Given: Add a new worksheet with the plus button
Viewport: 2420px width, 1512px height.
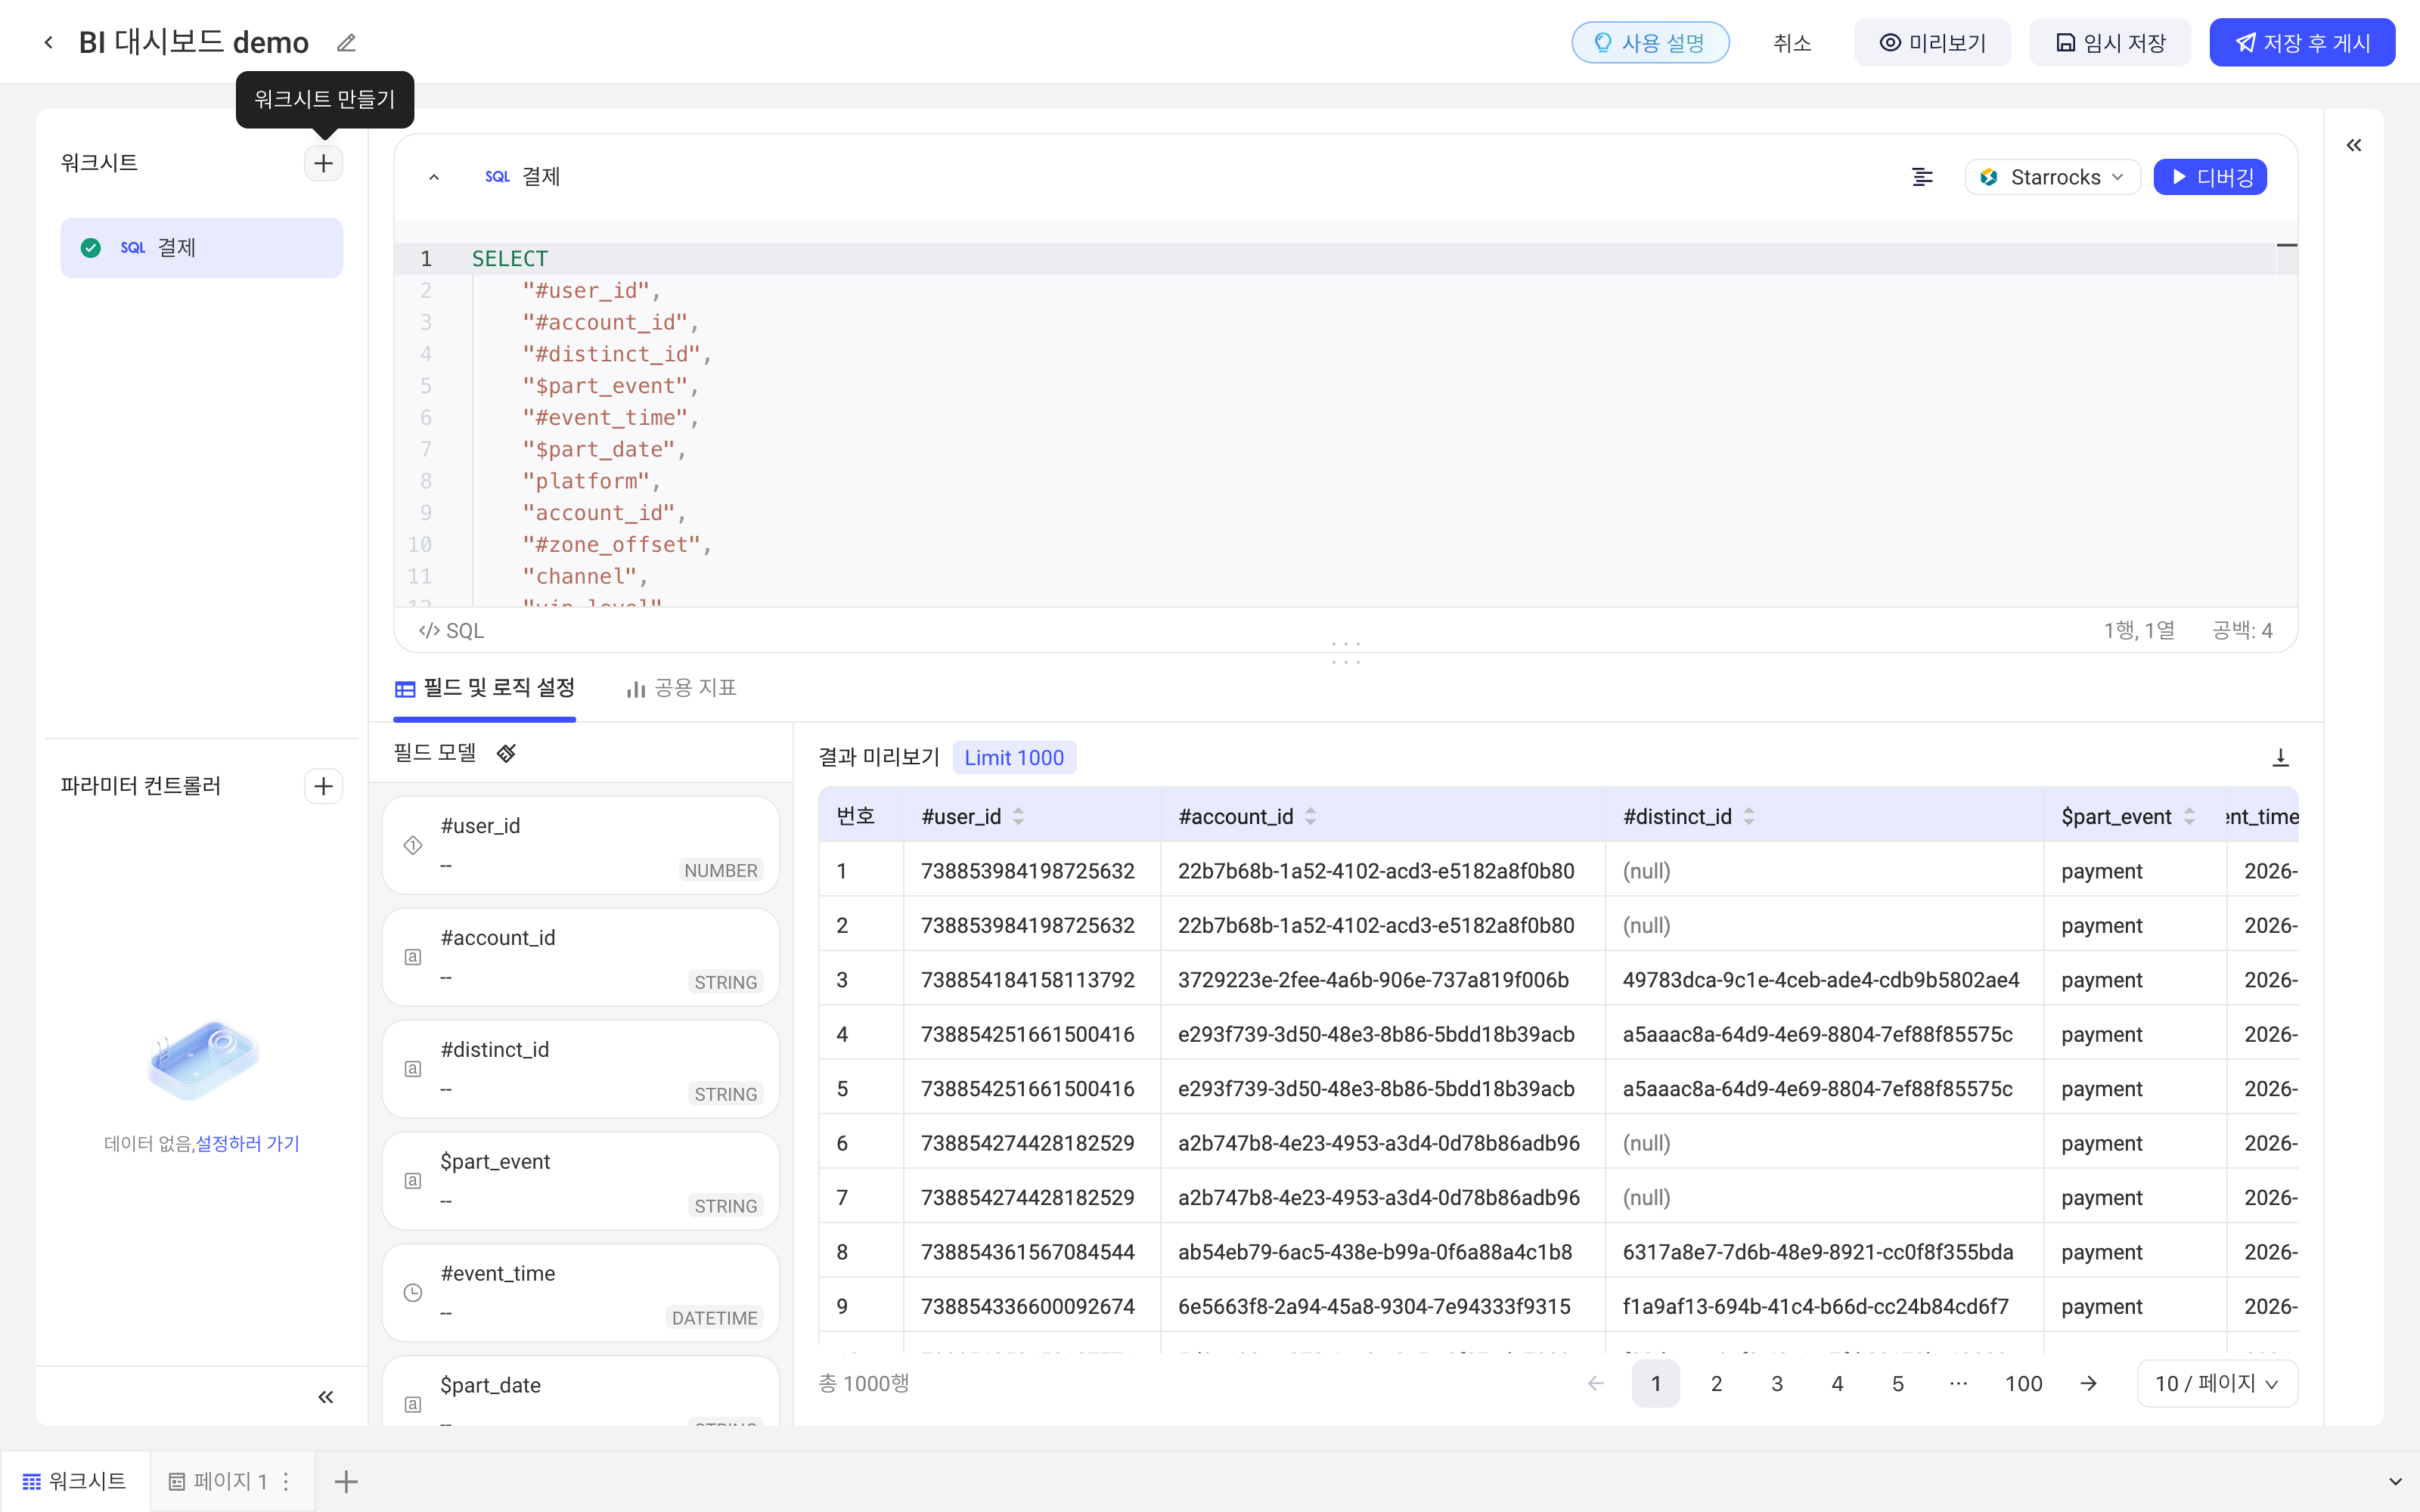Looking at the screenshot, I should [323, 163].
